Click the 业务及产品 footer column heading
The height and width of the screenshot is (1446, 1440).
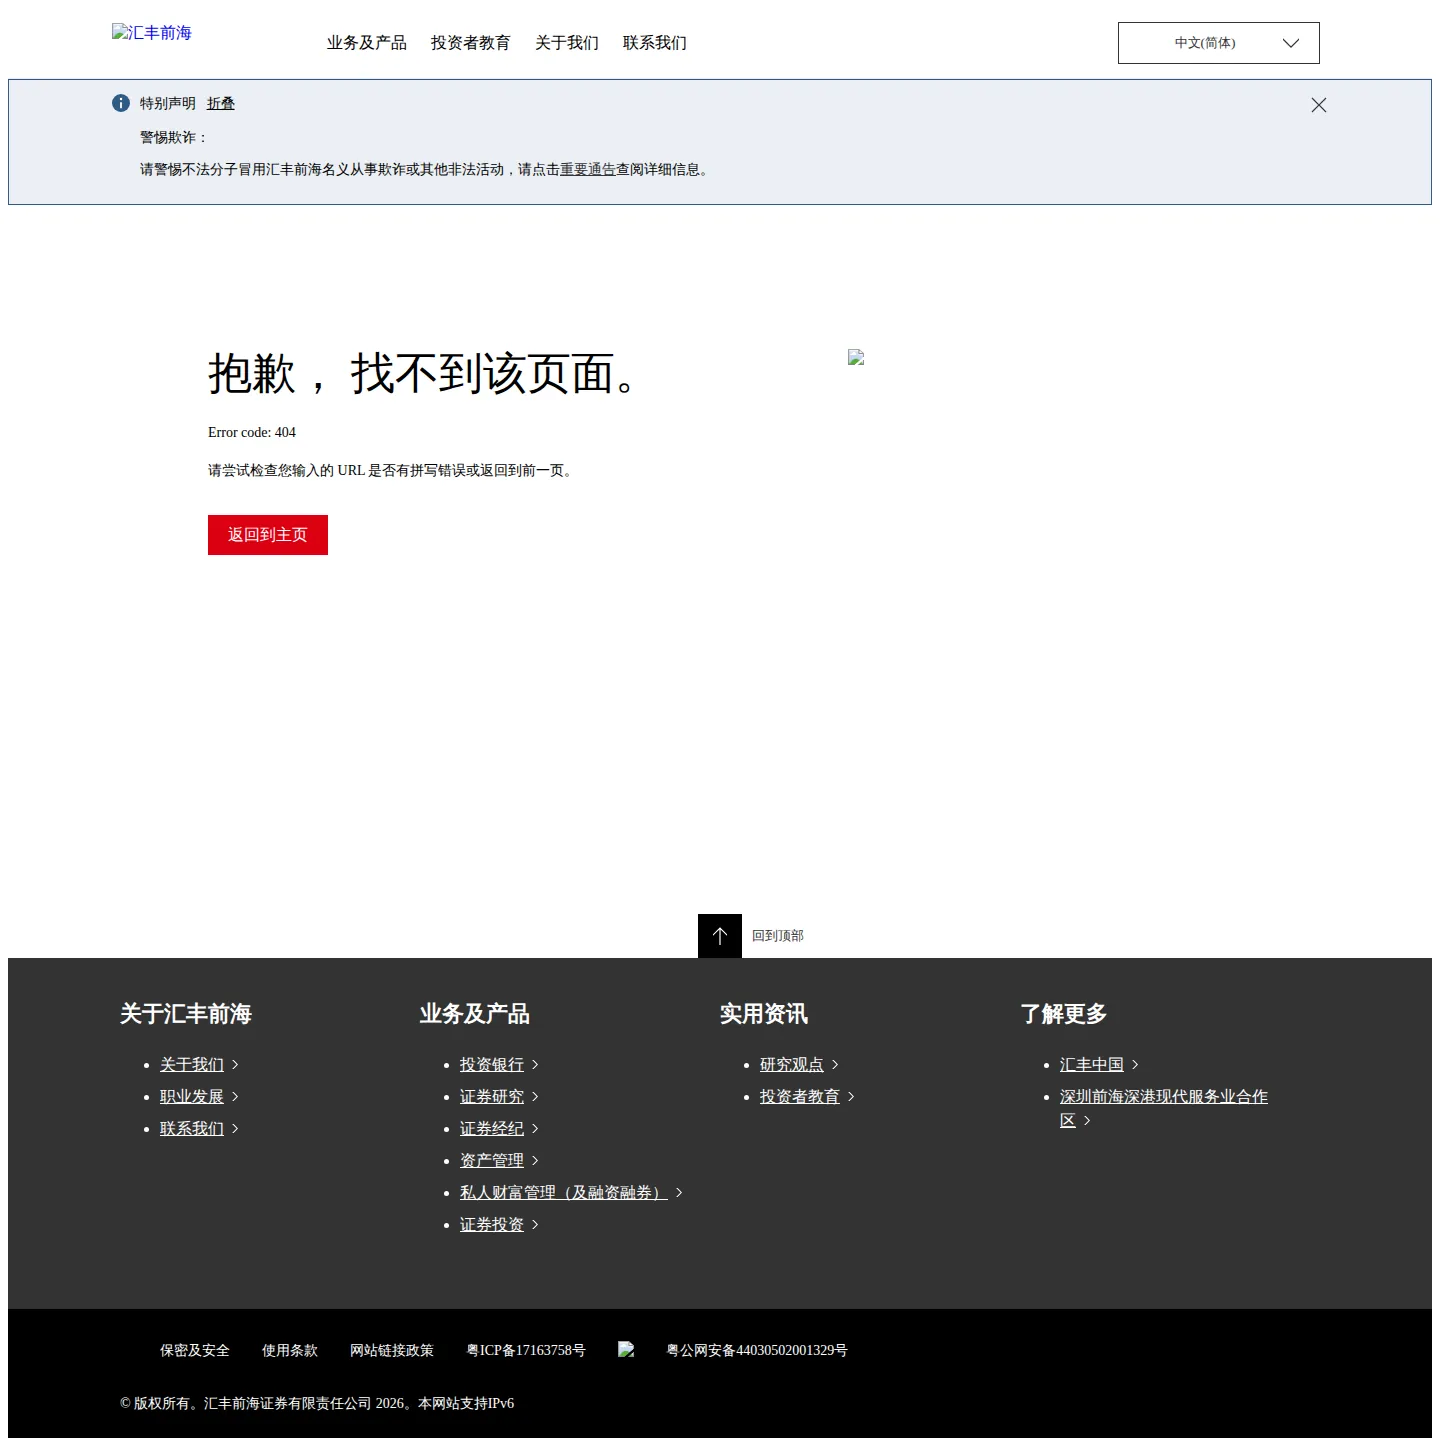[475, 1014]
